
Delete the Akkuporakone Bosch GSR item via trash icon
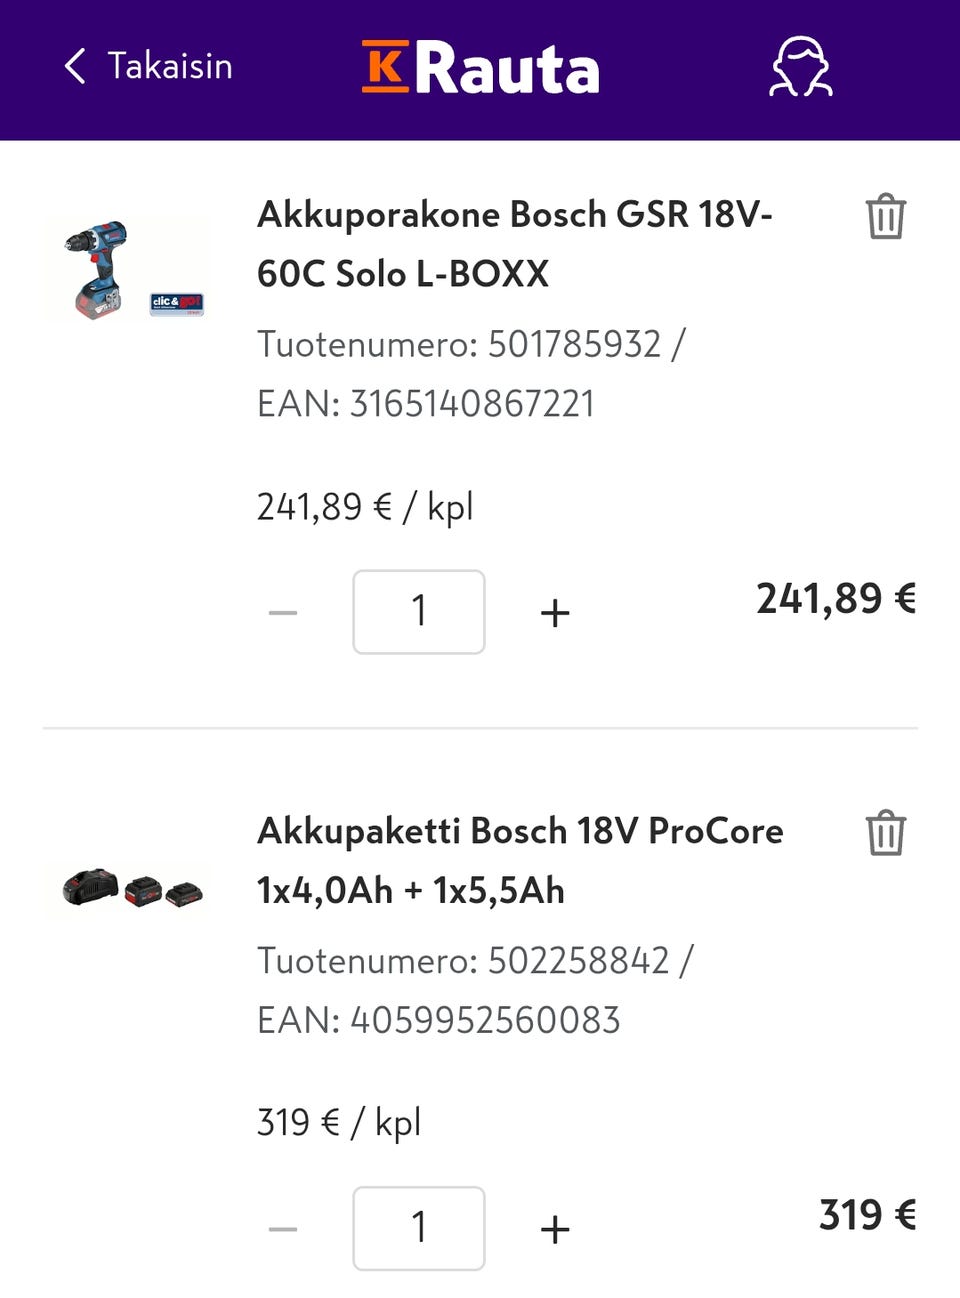[x=885, y=217]
